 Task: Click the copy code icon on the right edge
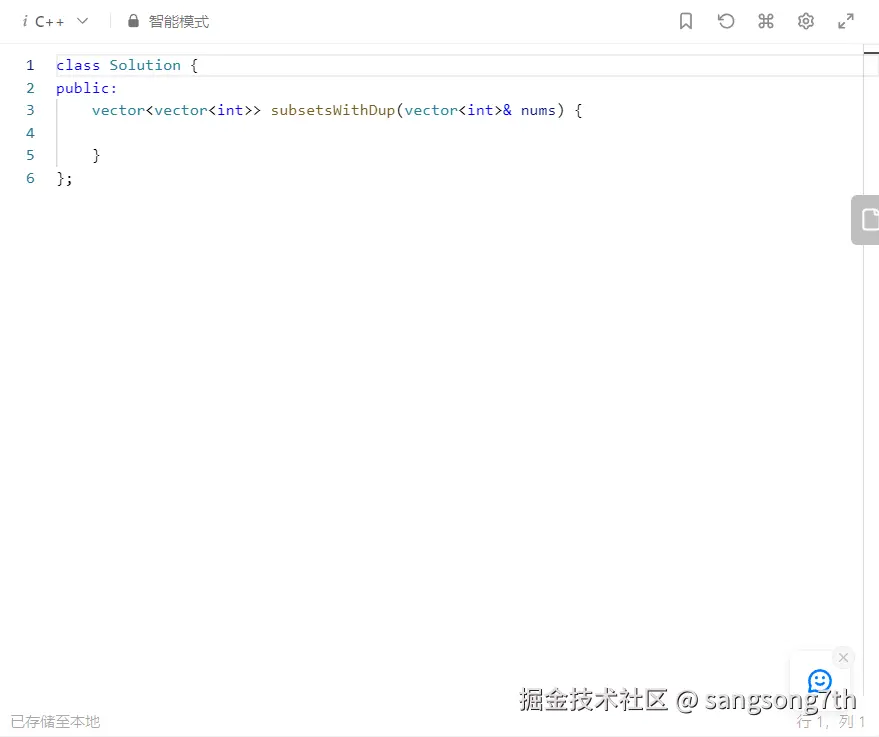coord(867,219)
